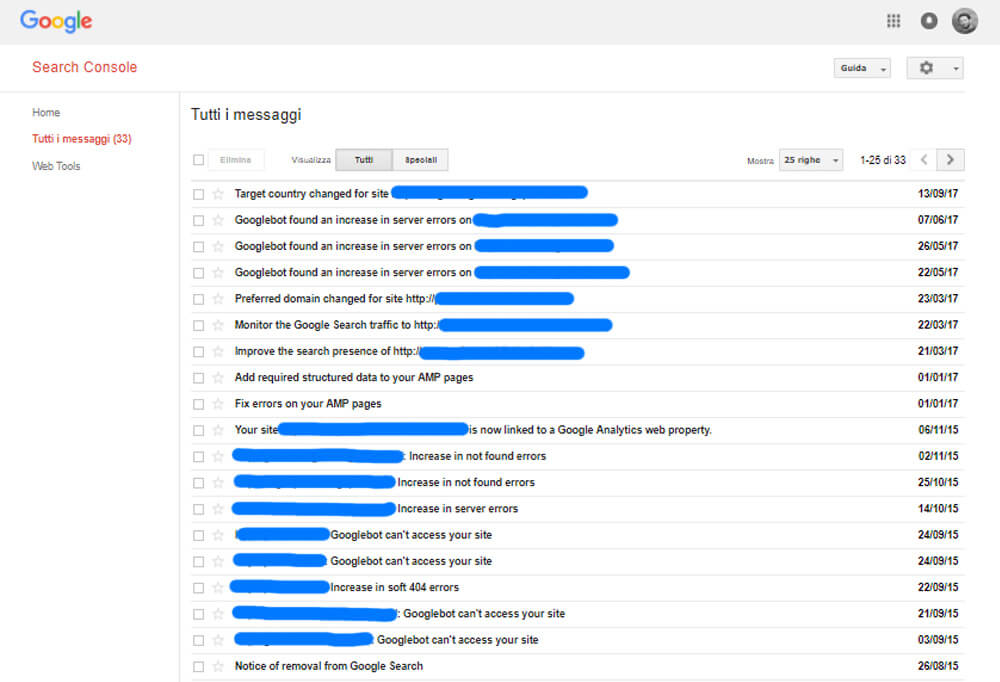Star the Add required structured data message
Screen dimensions: 1000x682
pos(218,378)
